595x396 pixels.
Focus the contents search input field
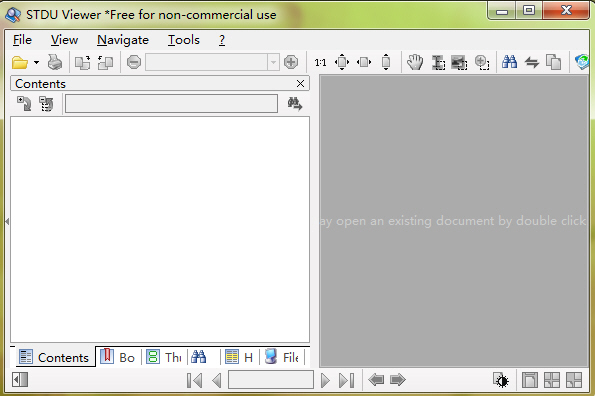171,104
